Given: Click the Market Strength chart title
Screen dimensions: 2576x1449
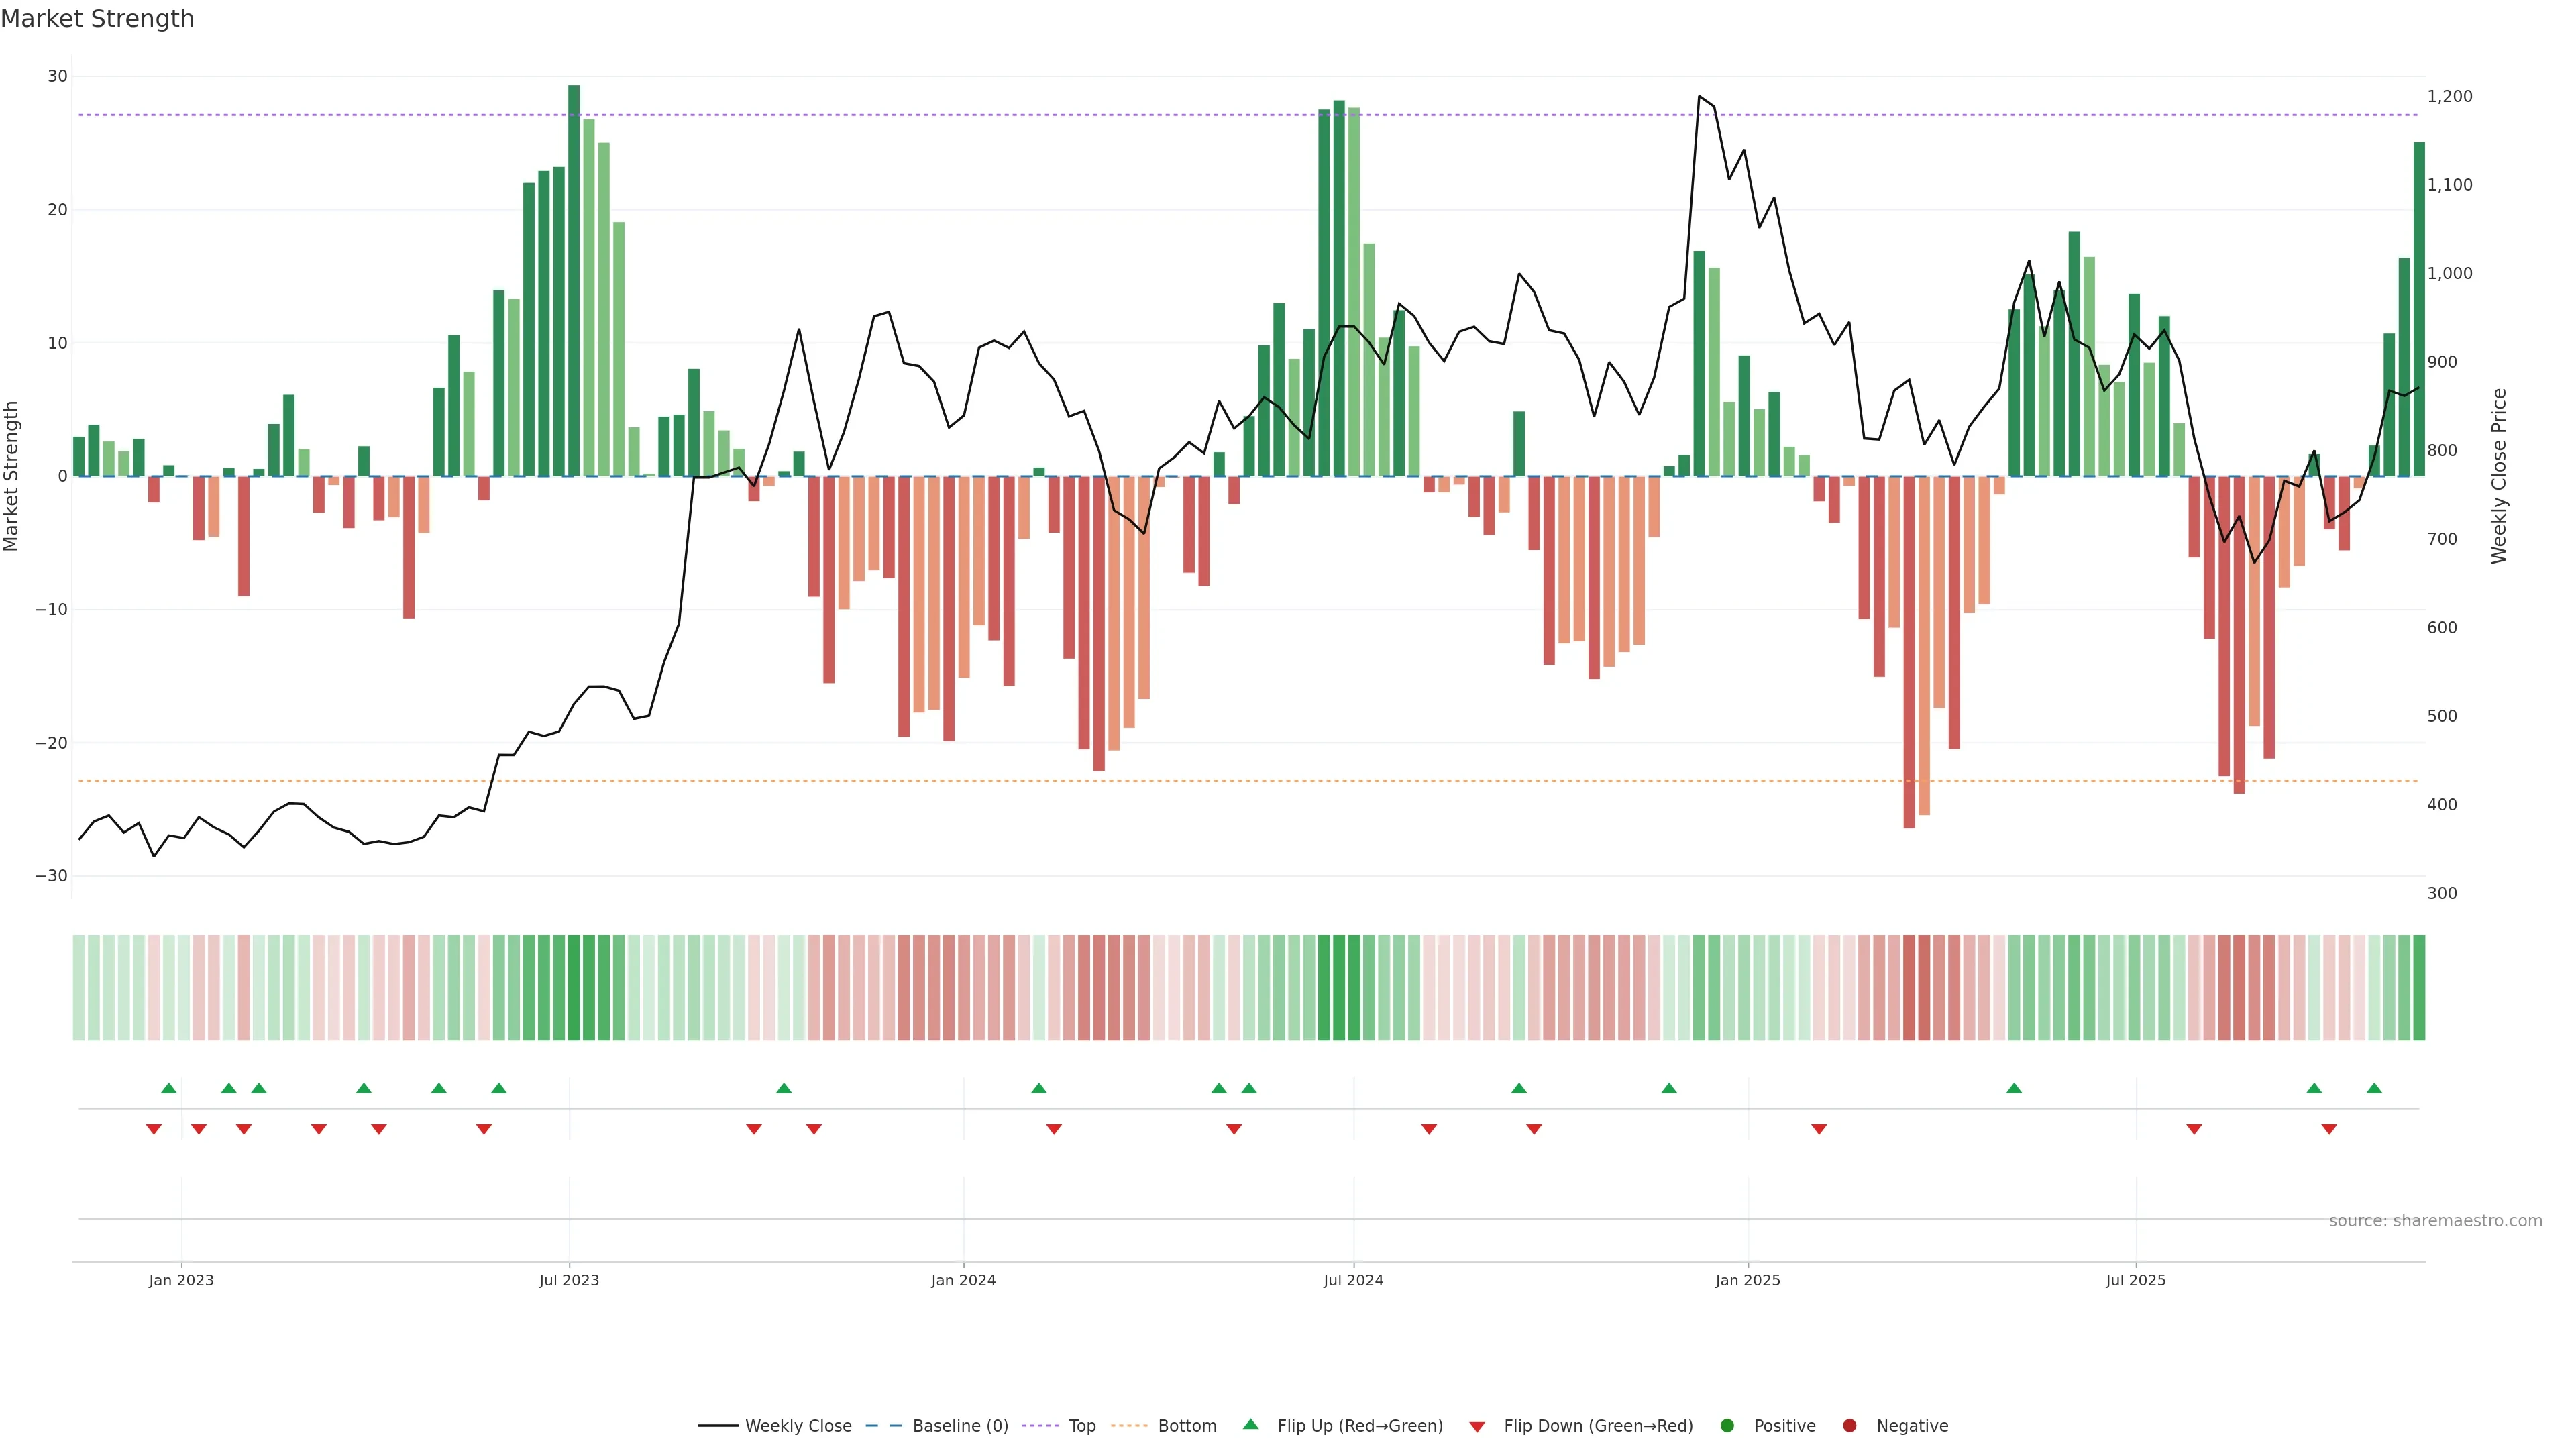Looking at the screenshot, I should point(97,19).
